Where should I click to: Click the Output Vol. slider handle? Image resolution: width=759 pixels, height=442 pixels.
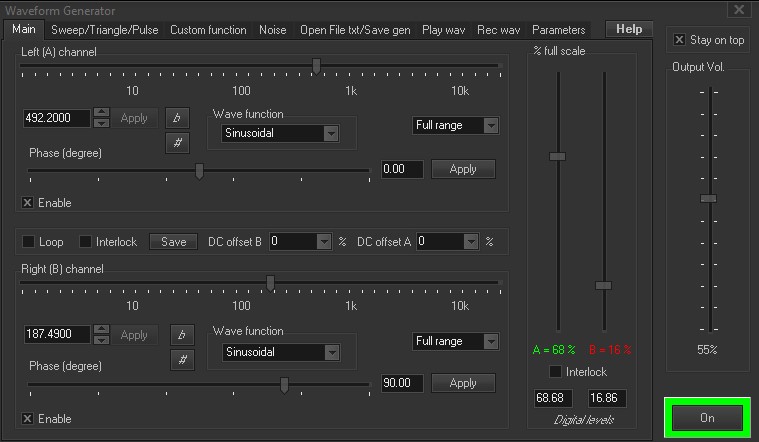[708, 198]
